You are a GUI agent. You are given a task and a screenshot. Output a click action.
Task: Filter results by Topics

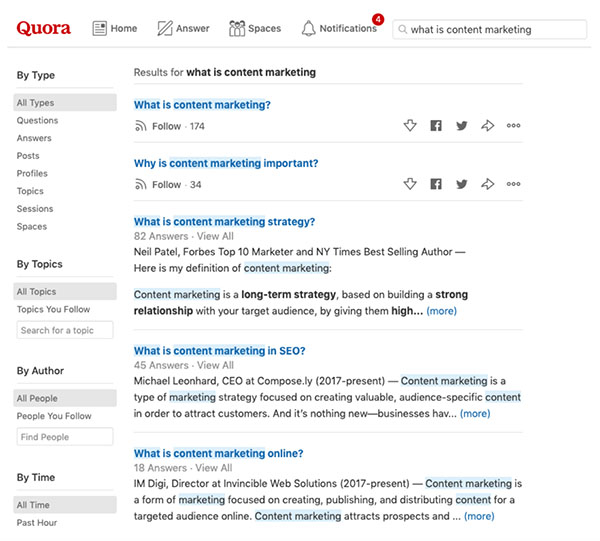click(30, 191)
